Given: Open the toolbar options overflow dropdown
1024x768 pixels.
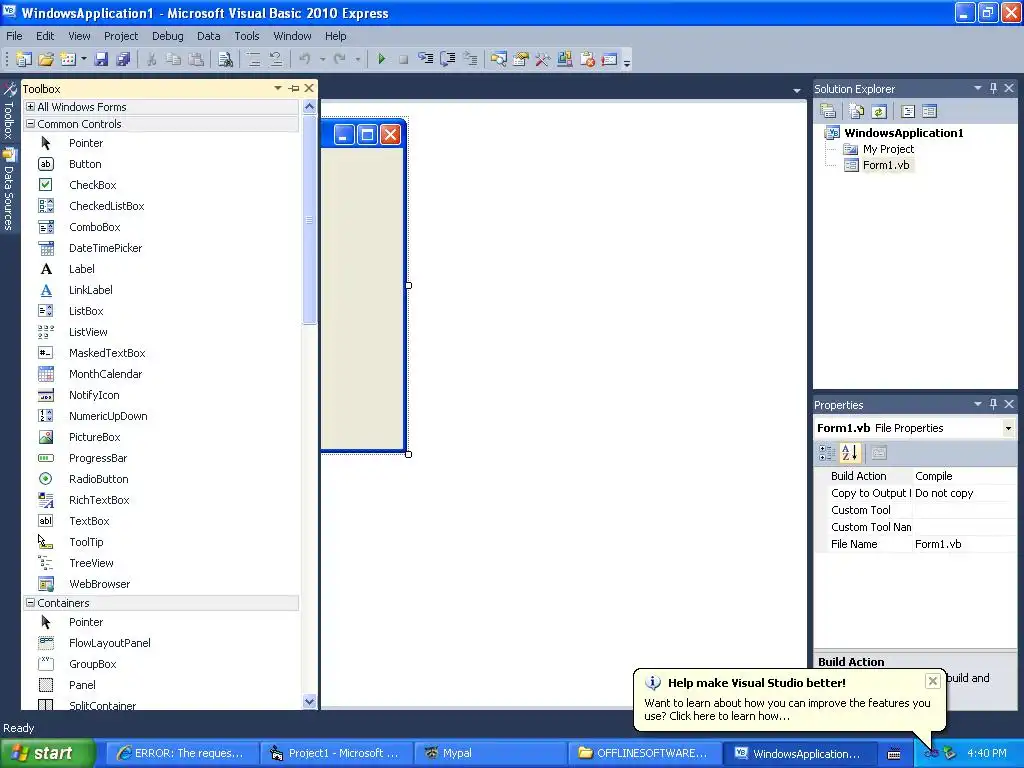Looking at the screenshot, I should pyautogui.click(x=627, y=63).
